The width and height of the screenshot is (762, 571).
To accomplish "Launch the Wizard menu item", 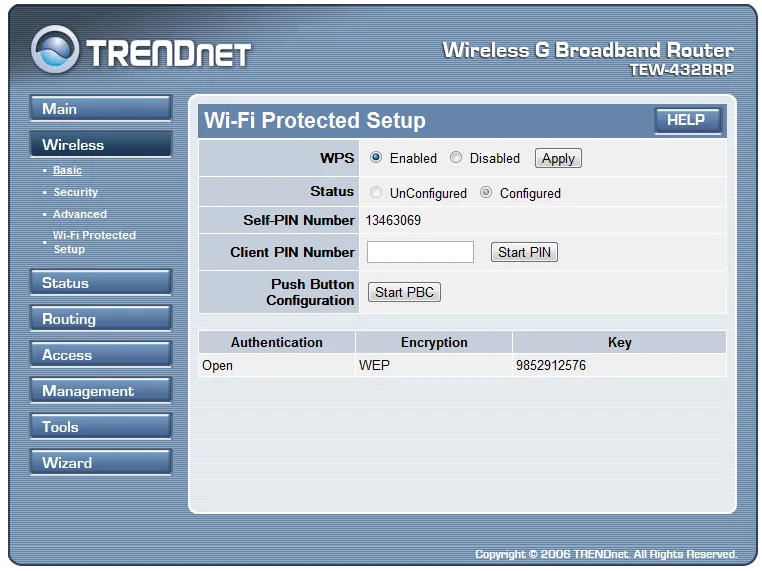I will [x=100, y=463].
